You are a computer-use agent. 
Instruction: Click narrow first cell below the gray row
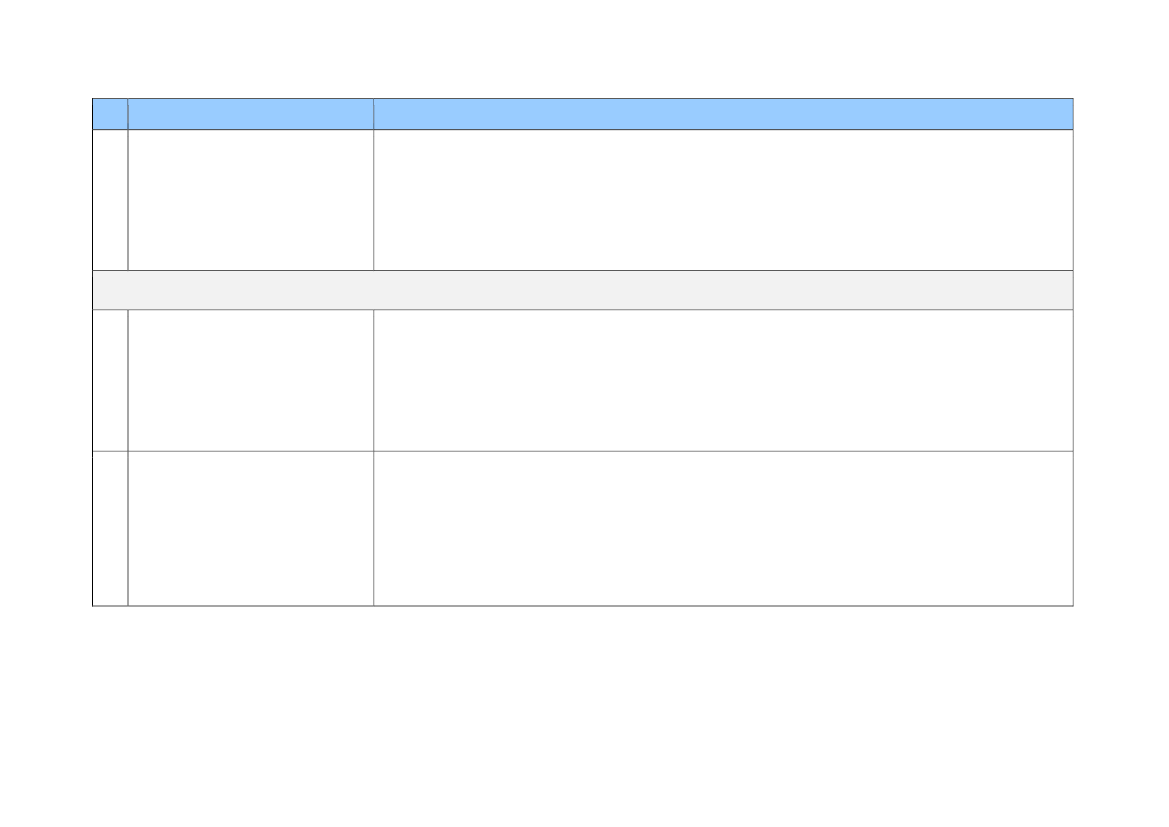pos(110,380)
